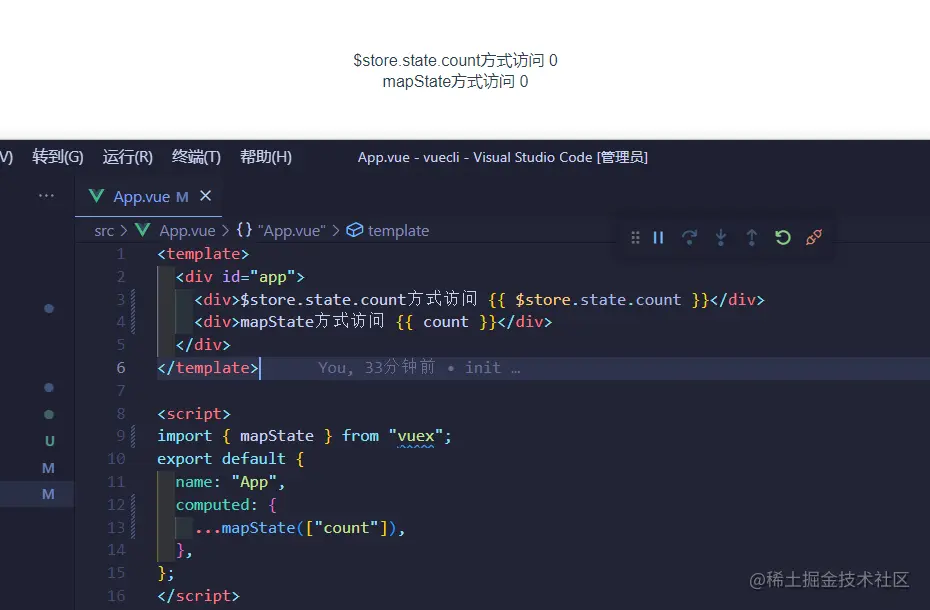Grab the debug toolbar drag handle
This screenshot has height=610, width=930.
pos(635,237)
